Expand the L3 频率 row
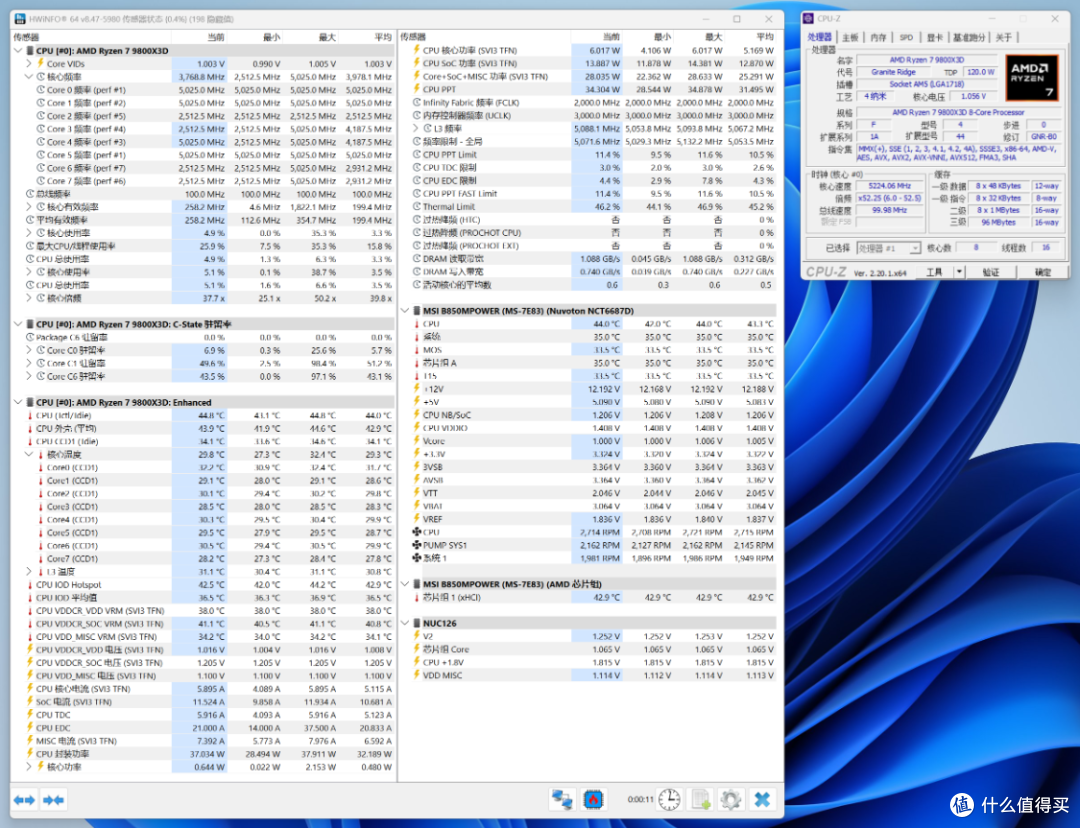The width and height of the screenshot is (1080, 828). tap(416, 128)
